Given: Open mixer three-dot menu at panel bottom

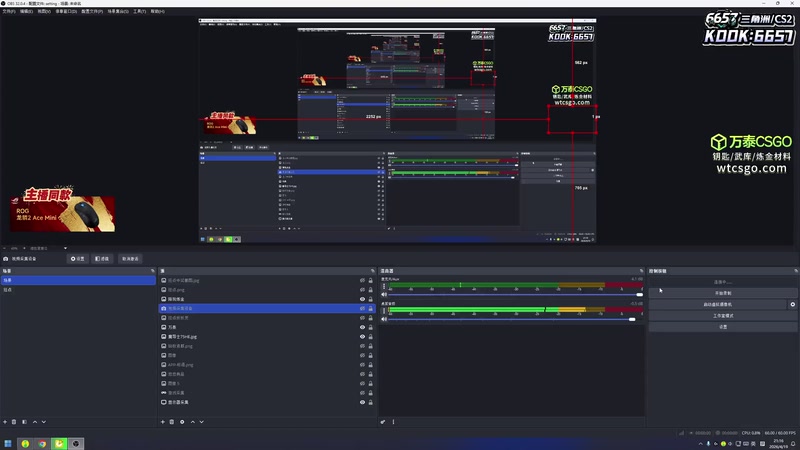Looking at the screenshot, I should (x=393, y=422).
